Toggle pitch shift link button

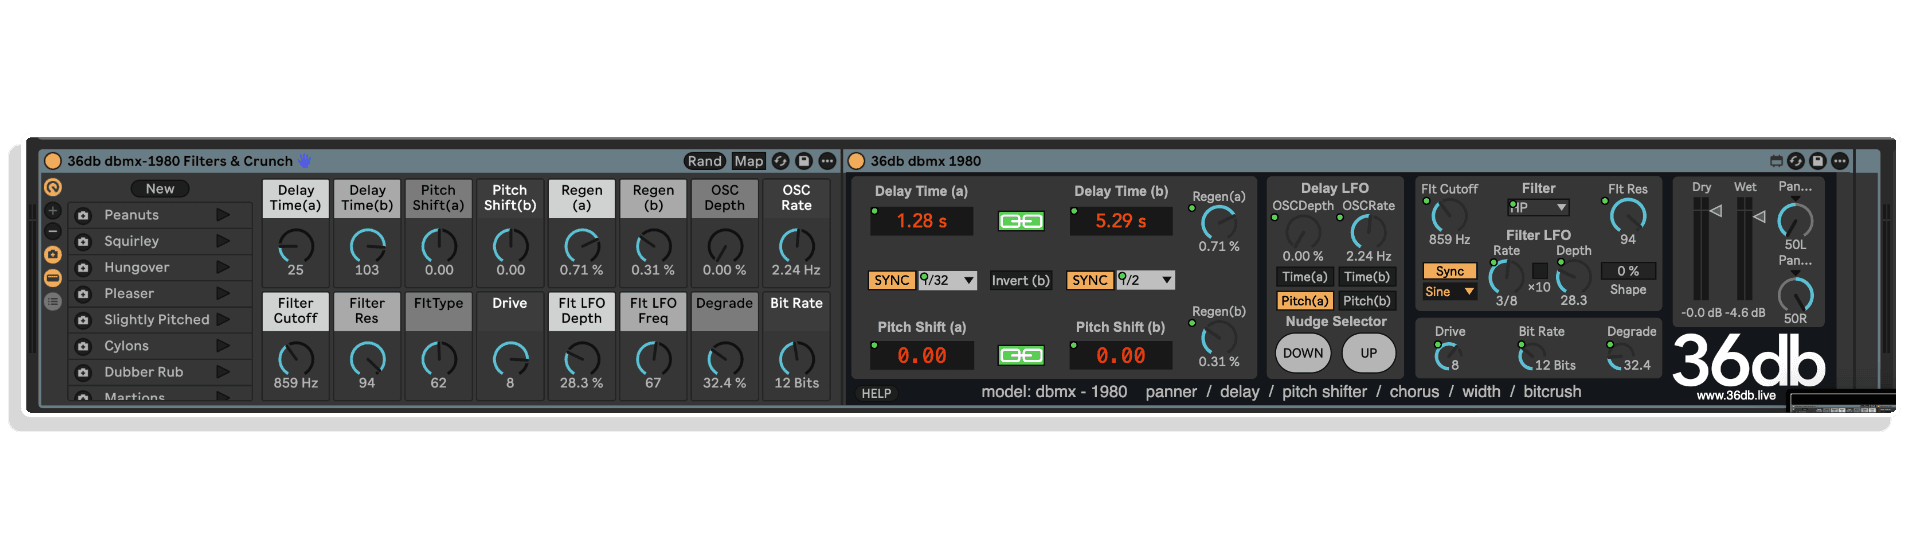(1021, 355)
